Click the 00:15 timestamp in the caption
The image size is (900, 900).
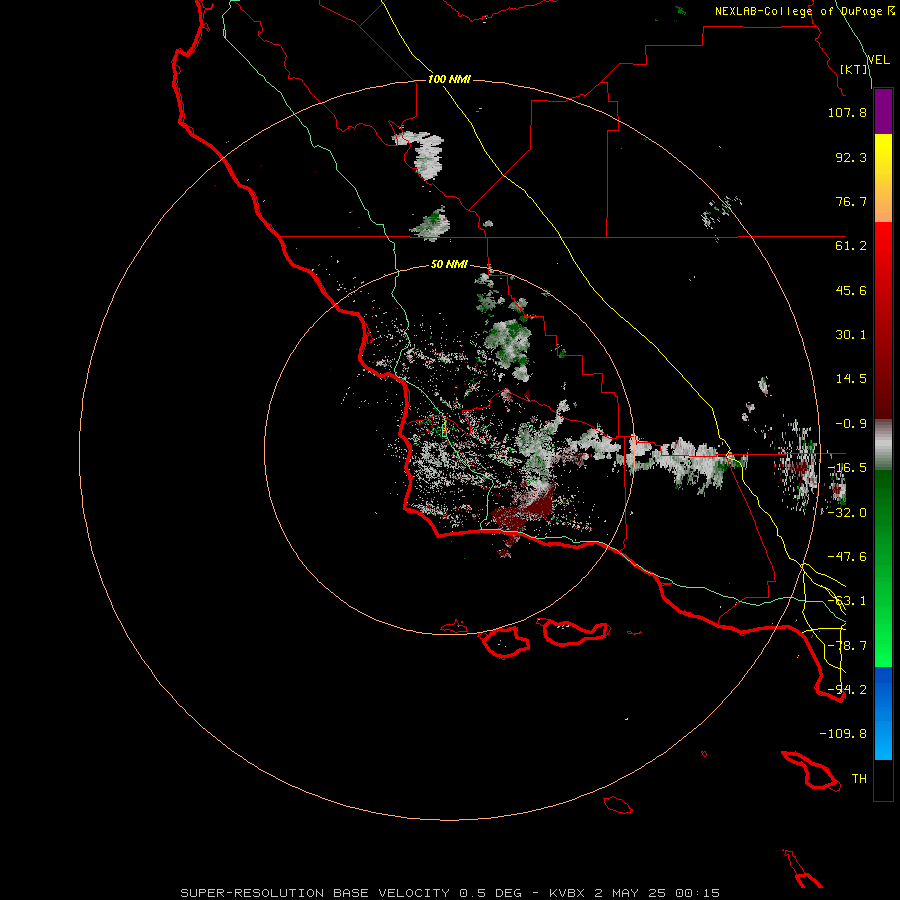click(x=697, y=893)
